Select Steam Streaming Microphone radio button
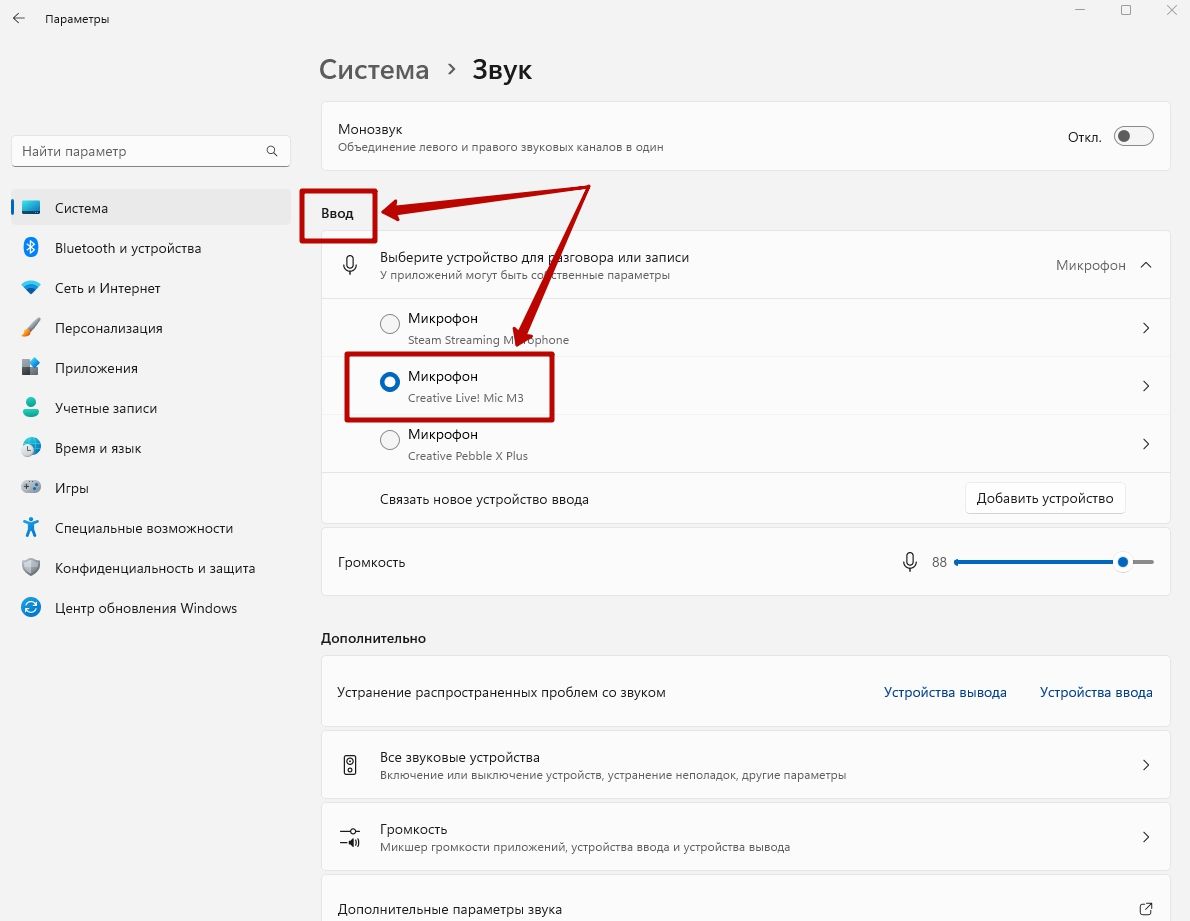 pos(389,324)
